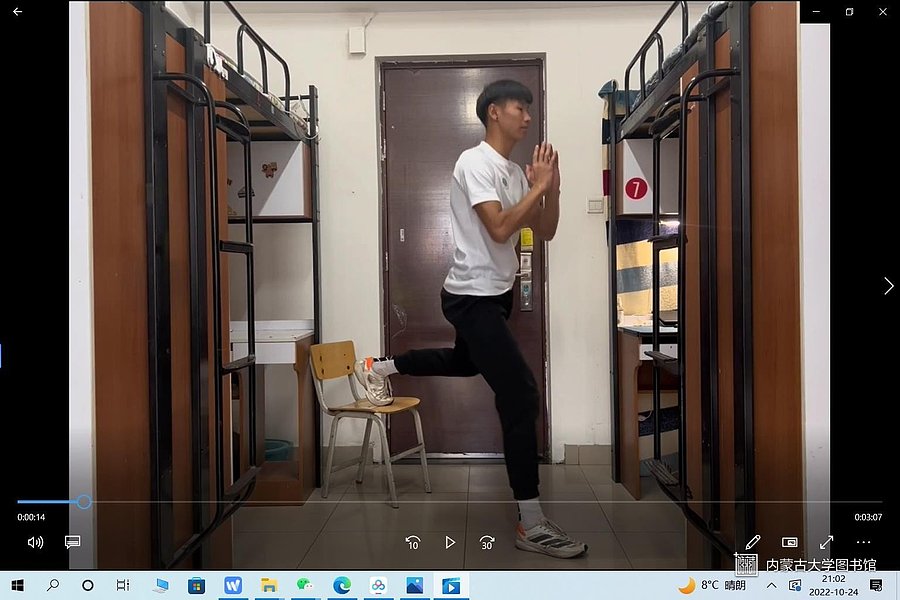Open the volume control
Viewport: 900px width, 600px height.
(x=35, y=543)
